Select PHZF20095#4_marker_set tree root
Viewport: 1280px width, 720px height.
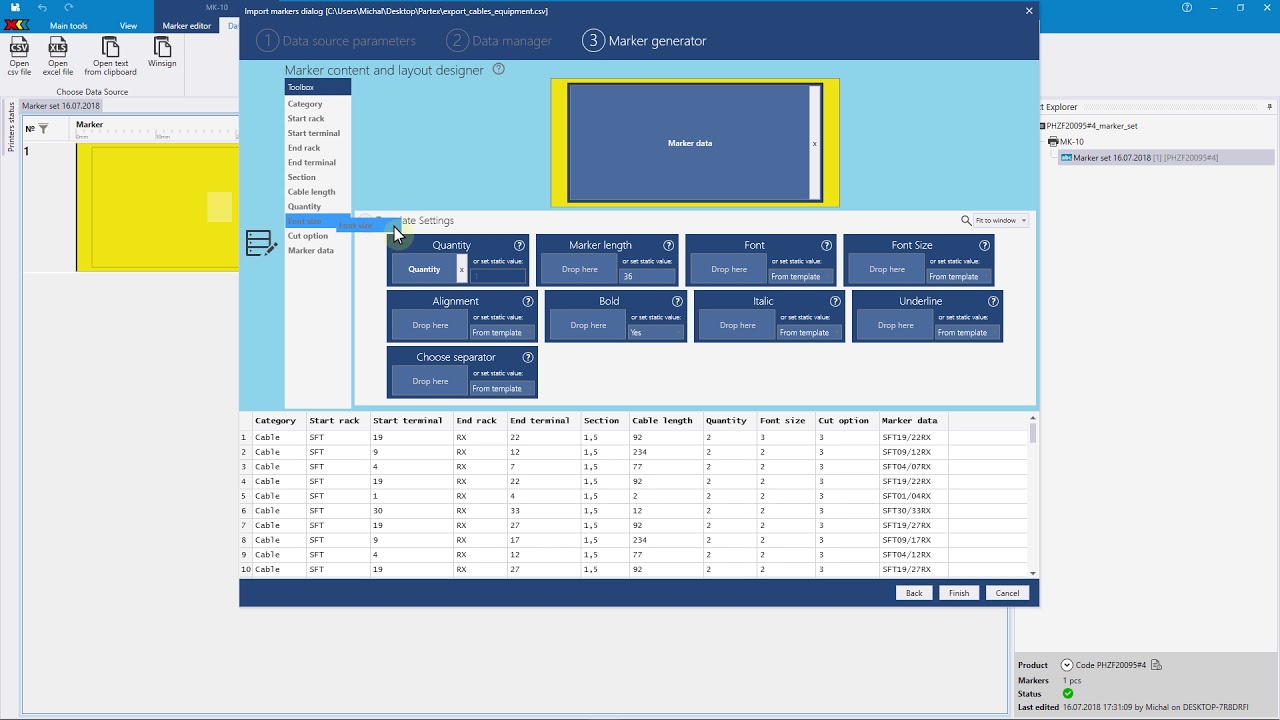(x=1091, y=126)
